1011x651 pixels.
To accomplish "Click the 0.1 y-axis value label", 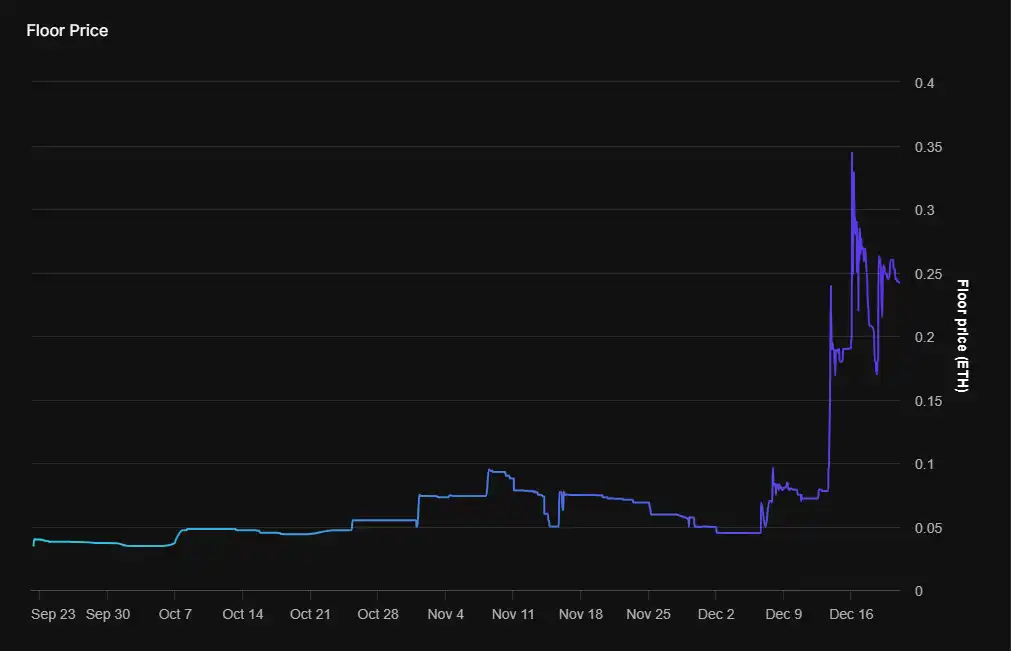I will tap(924, 464).
